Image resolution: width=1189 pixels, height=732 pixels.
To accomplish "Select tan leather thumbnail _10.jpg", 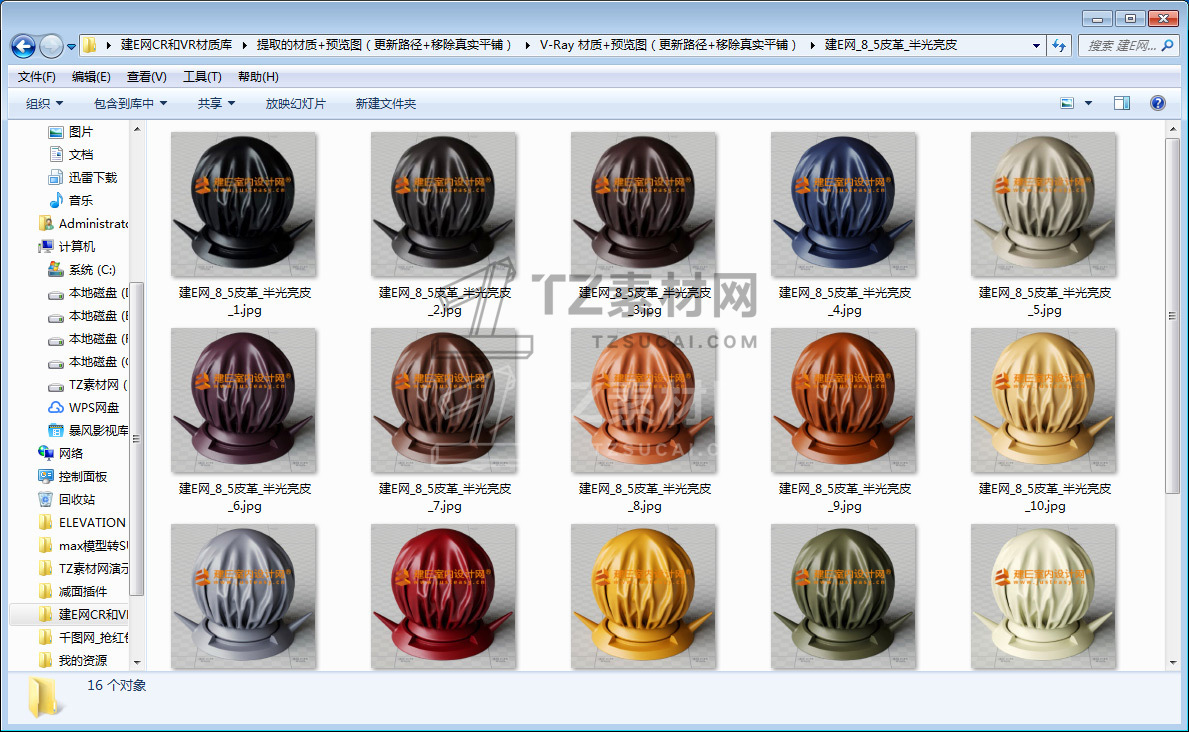I will (1043, 401).
